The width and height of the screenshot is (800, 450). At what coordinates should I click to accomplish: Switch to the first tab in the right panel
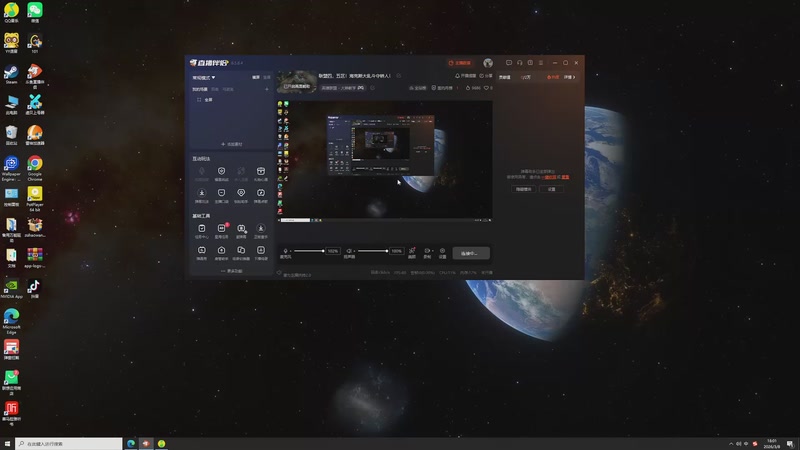505,77
